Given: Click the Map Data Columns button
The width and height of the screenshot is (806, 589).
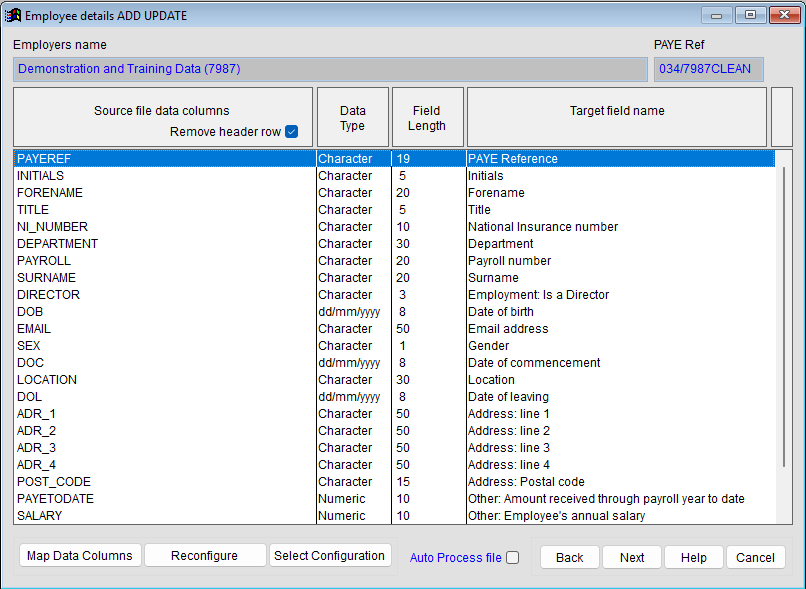Looking at the screenshot, I should coord(80,556).
